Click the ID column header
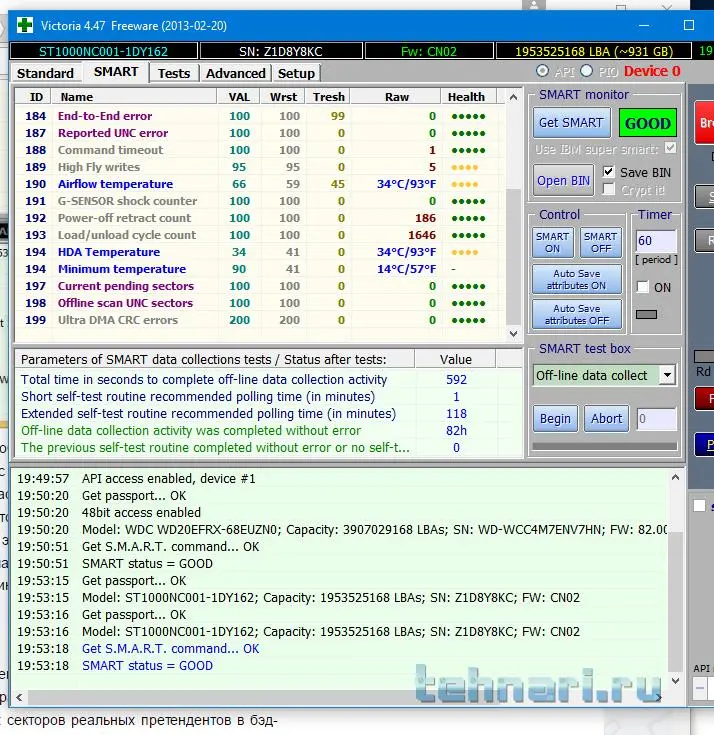 [x=34, y=97]
